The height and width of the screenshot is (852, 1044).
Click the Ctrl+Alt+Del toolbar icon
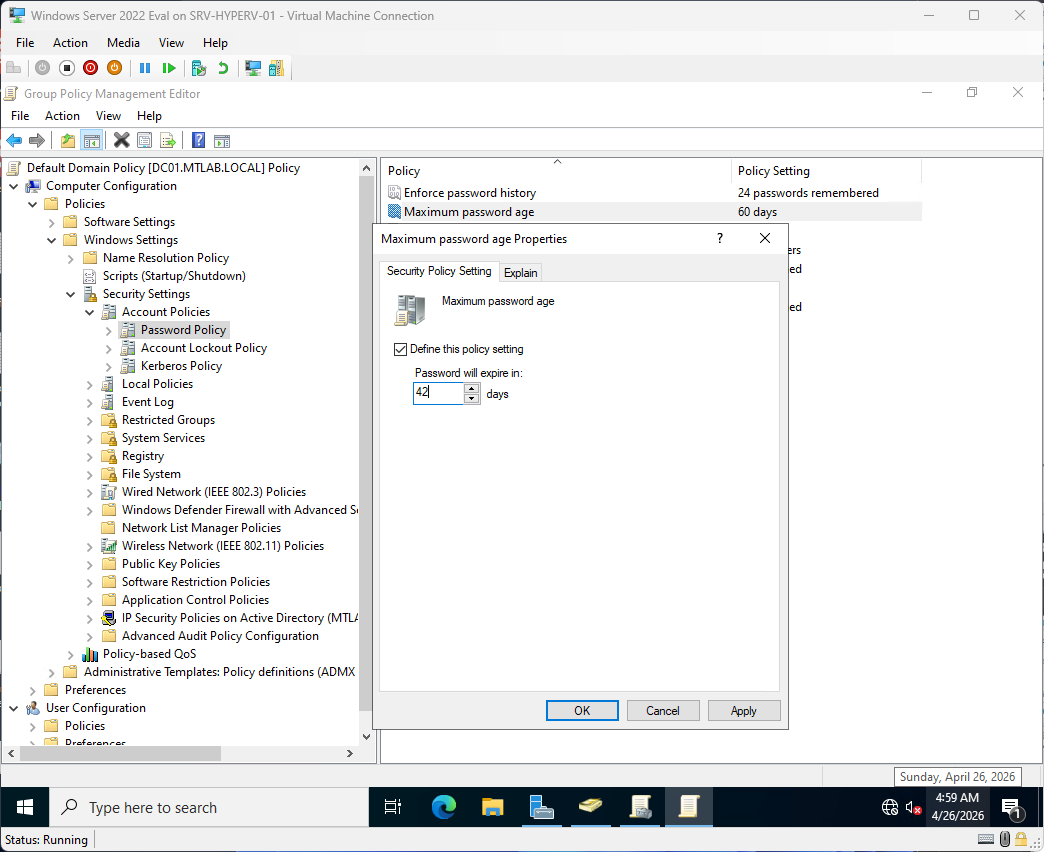pyautogui.click(x=13, y=68)
